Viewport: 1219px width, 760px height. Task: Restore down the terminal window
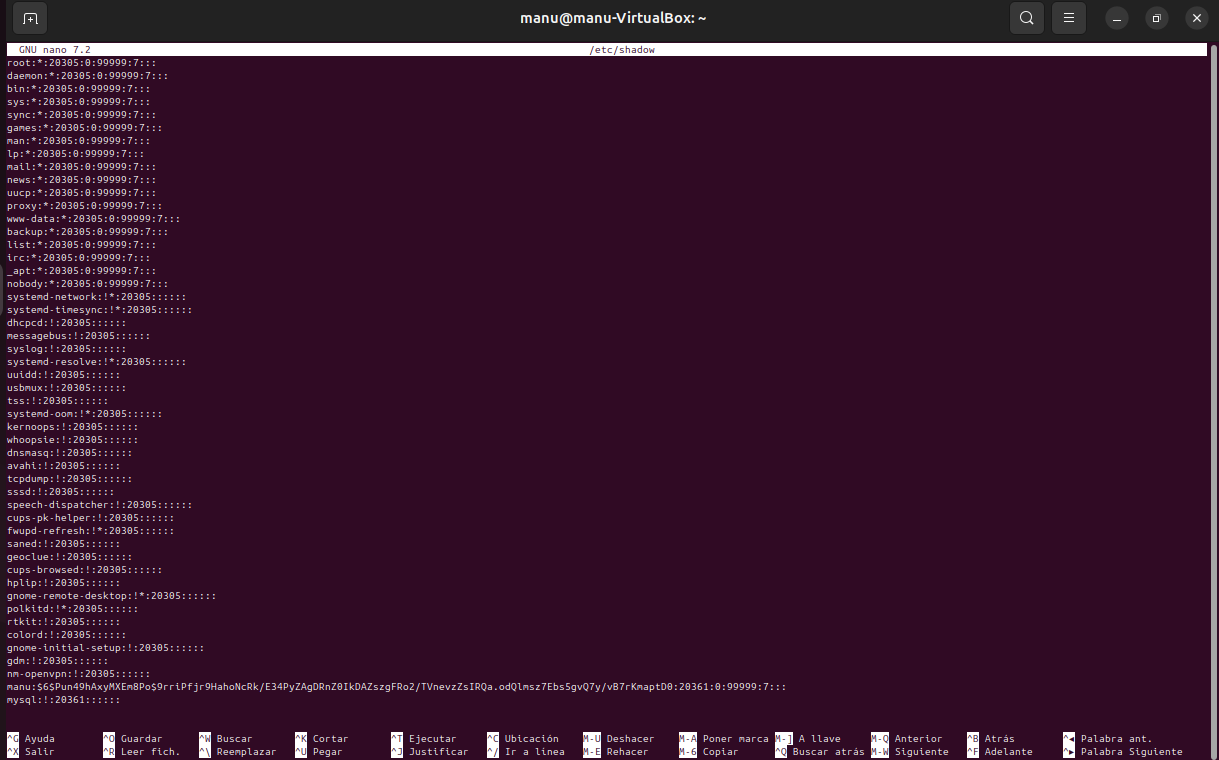(x=1157, y=18)
